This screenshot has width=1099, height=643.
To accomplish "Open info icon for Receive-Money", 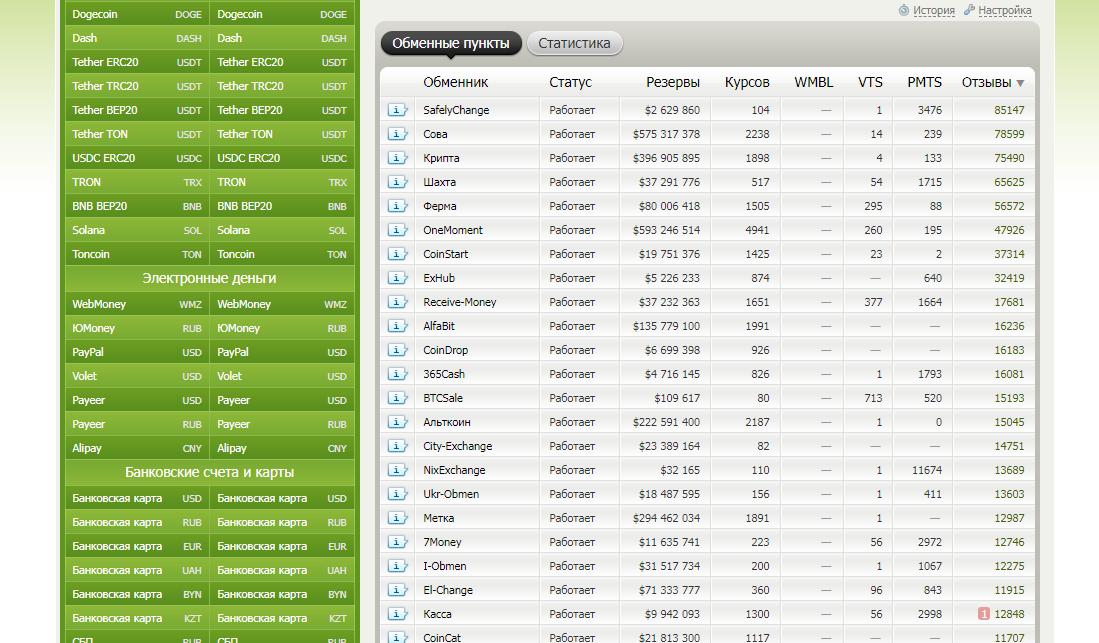I will pyautogui.click(x=397, y=302).
